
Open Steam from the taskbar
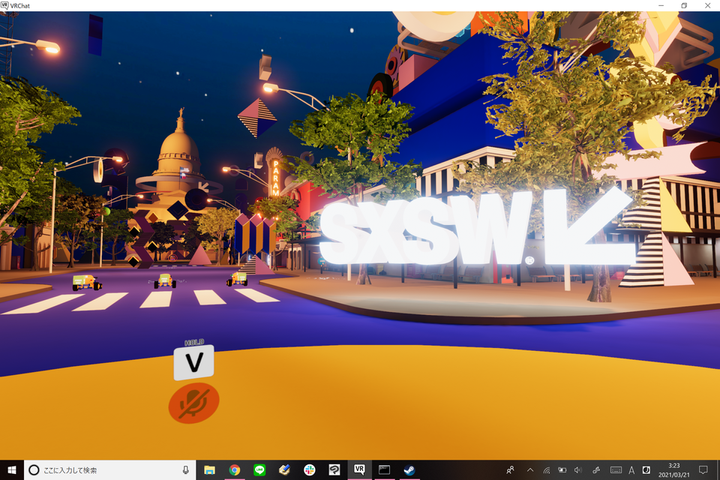coord(409,470)
